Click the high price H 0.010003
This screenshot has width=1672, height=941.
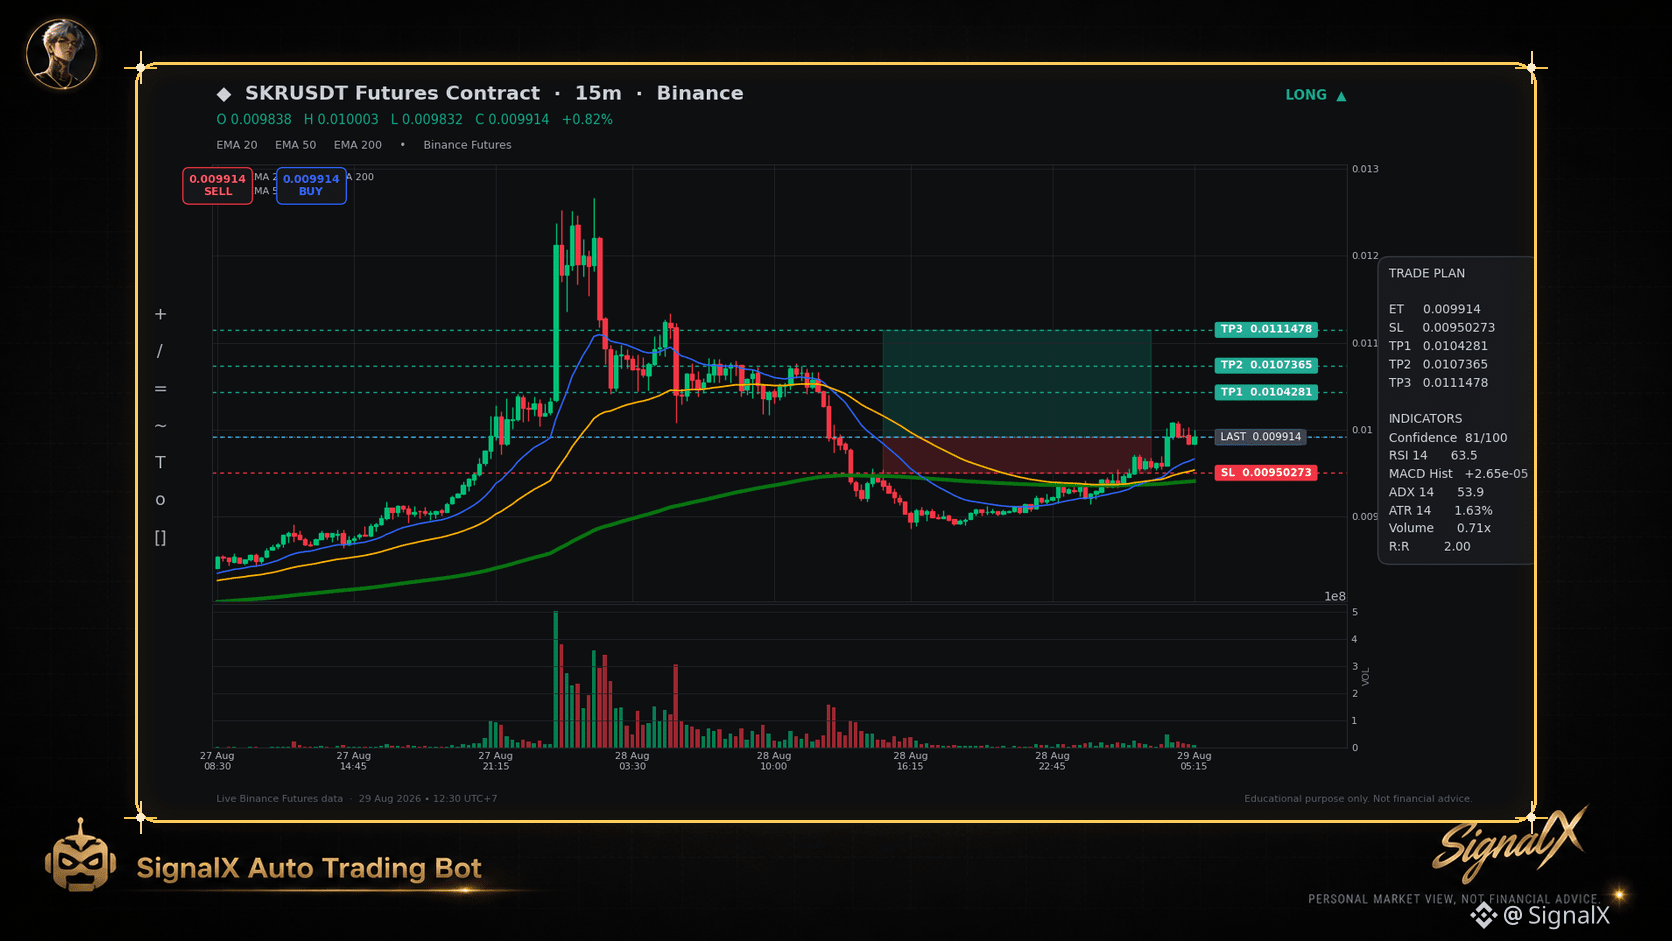[341, 119]
